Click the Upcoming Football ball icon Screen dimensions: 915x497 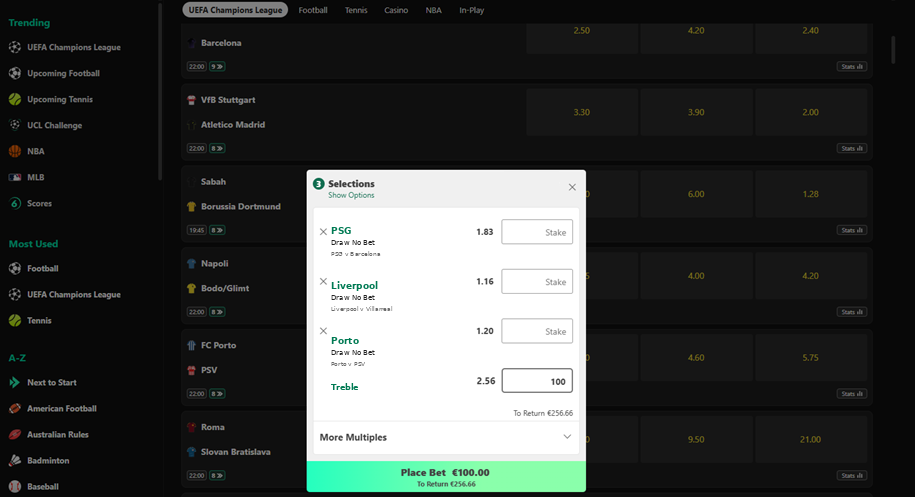(x=15, y=74)
